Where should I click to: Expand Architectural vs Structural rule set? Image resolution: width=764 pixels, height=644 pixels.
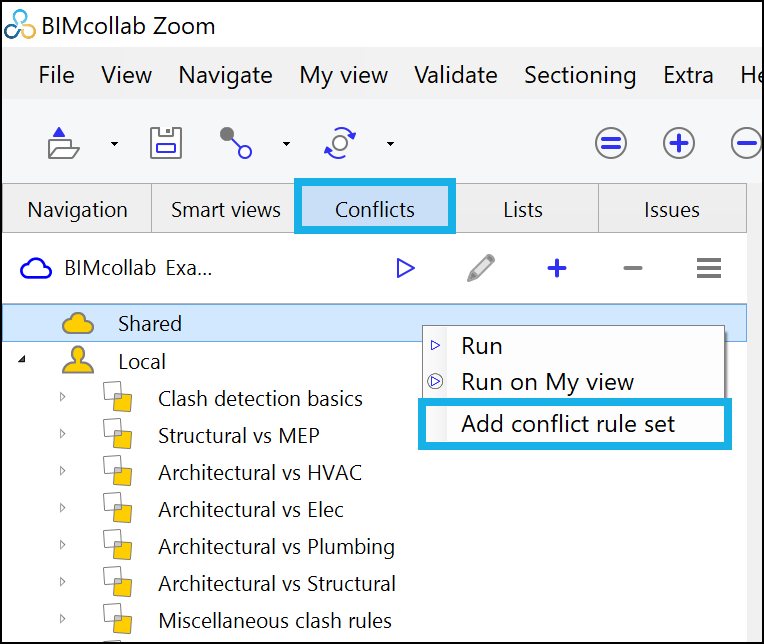point(62,582)
